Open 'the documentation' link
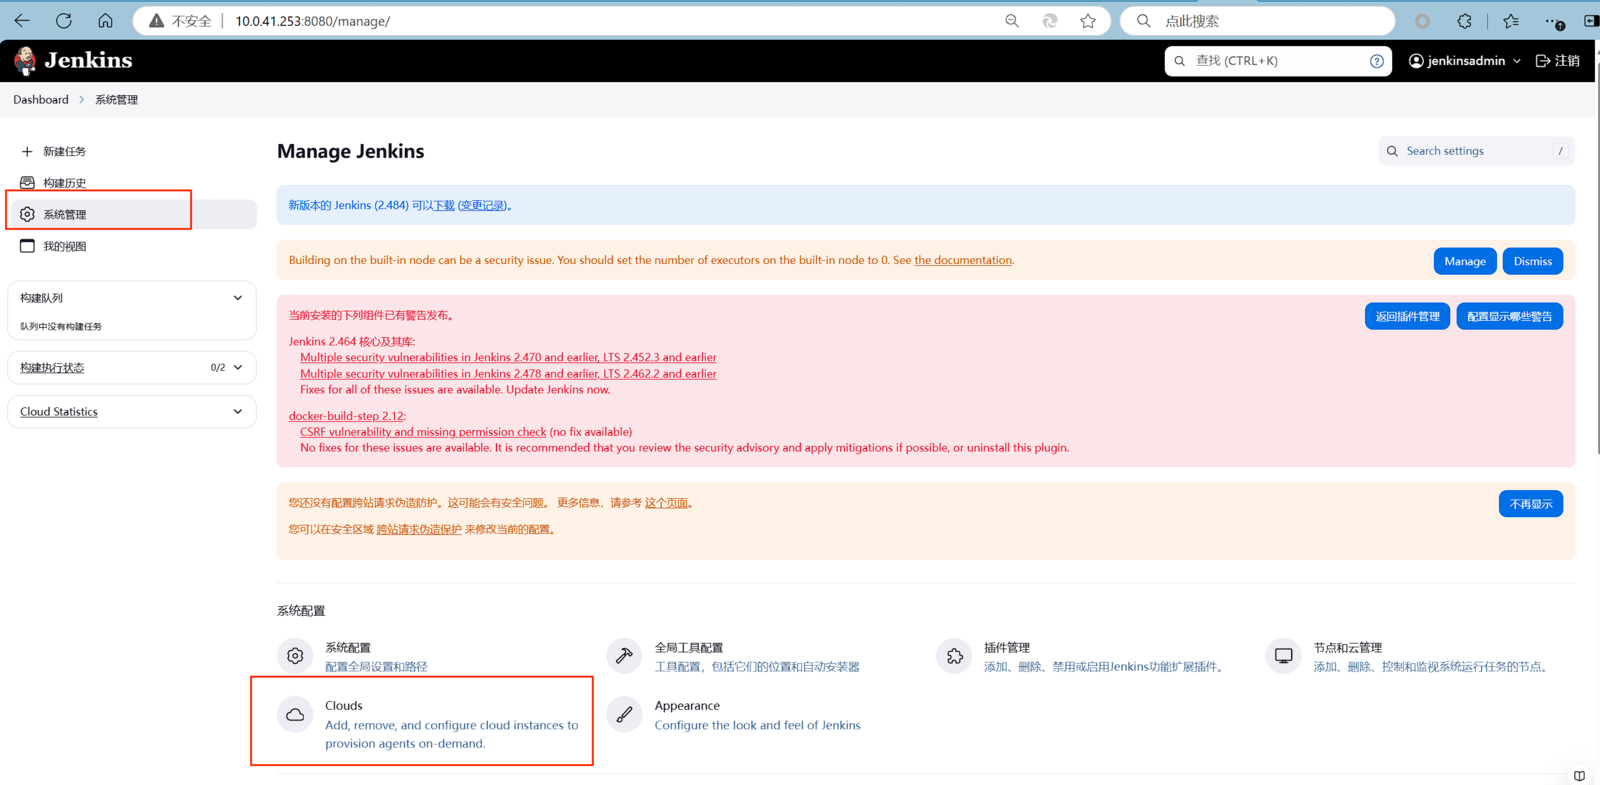This screenshot has height=785, width=1600. pyautogui.click(x=963, y=260)
